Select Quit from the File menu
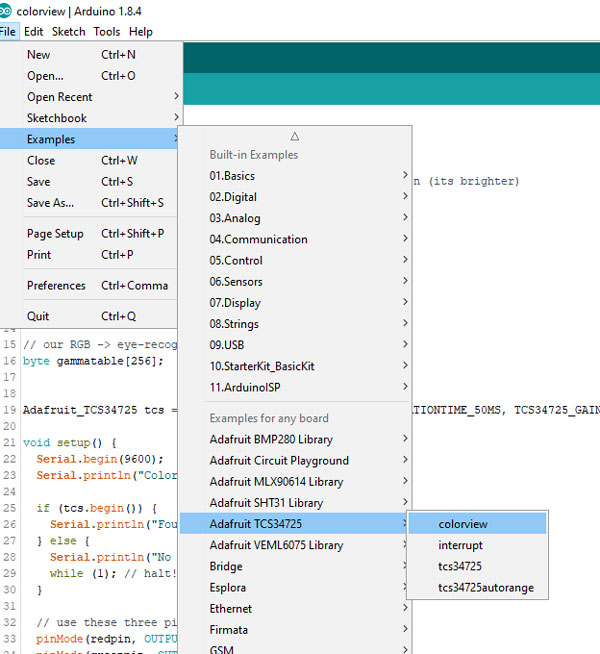 tap(38, 316)
